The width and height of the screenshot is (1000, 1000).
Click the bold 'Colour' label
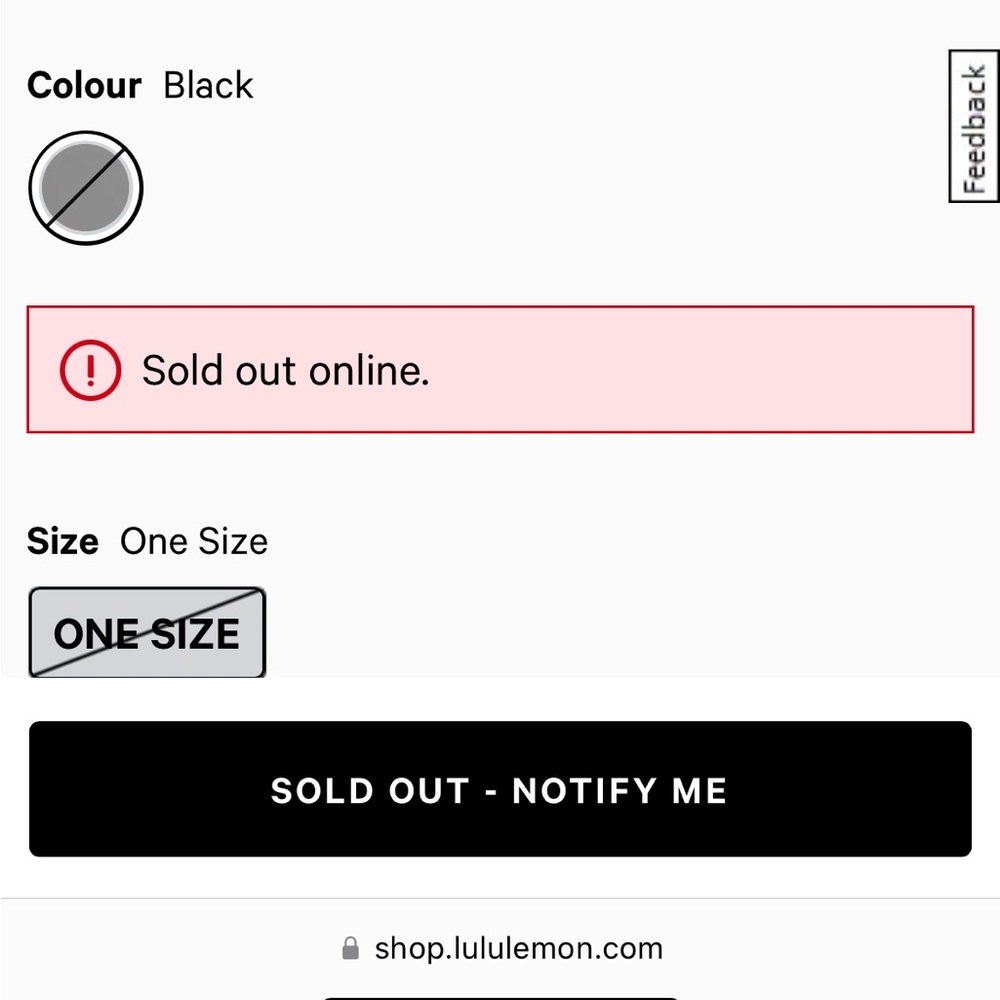coord(85,86)
